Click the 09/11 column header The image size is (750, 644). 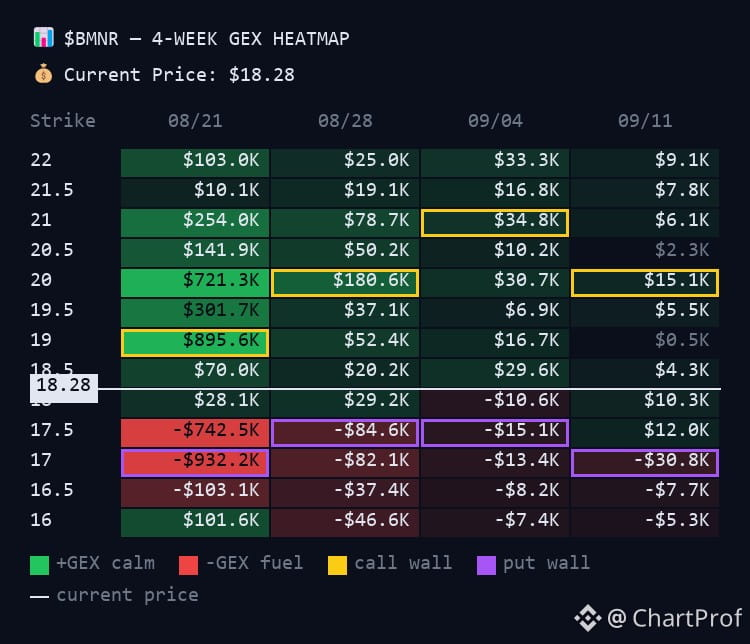[x=645, y=121]
